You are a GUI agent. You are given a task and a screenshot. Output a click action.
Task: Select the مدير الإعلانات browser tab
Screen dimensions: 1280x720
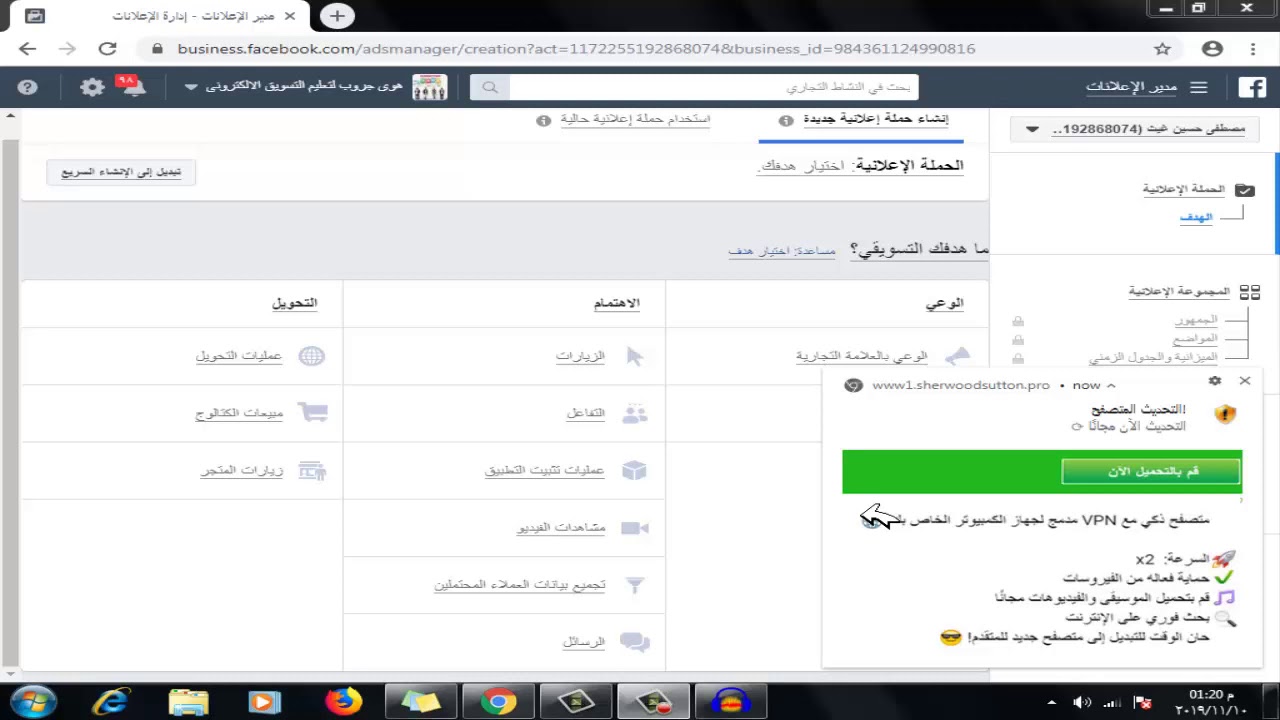click(162, 16)
